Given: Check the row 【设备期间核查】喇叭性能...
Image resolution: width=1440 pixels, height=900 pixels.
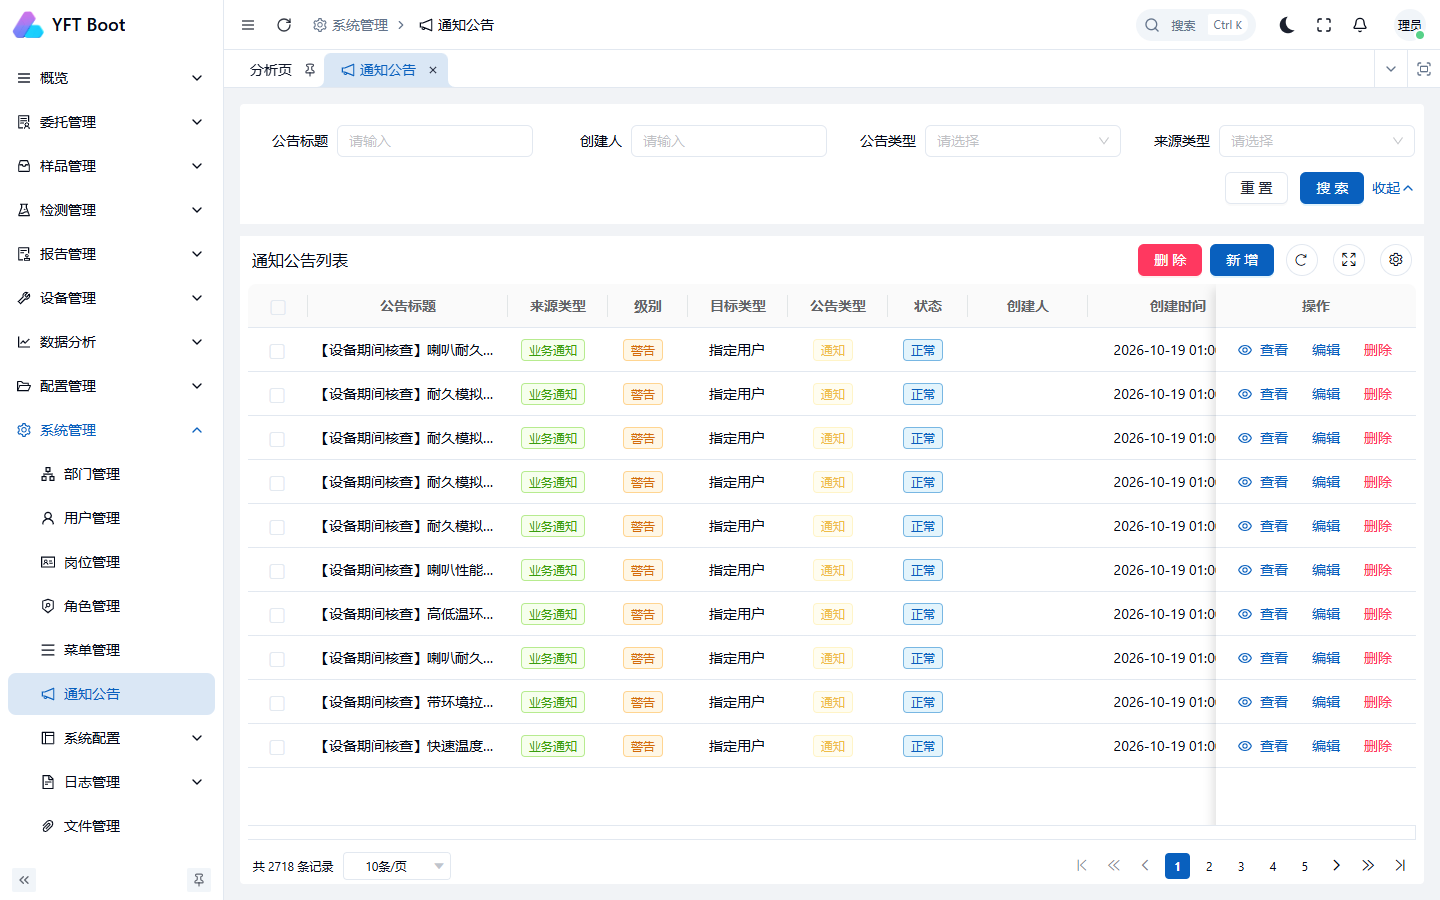Looking at the screenshot, I should (277, 571).
